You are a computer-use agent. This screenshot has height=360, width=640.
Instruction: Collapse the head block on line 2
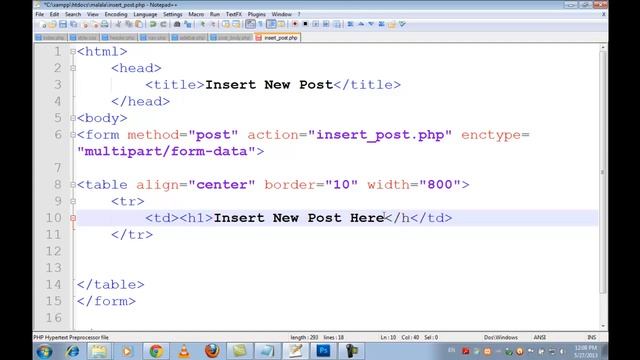73,68
